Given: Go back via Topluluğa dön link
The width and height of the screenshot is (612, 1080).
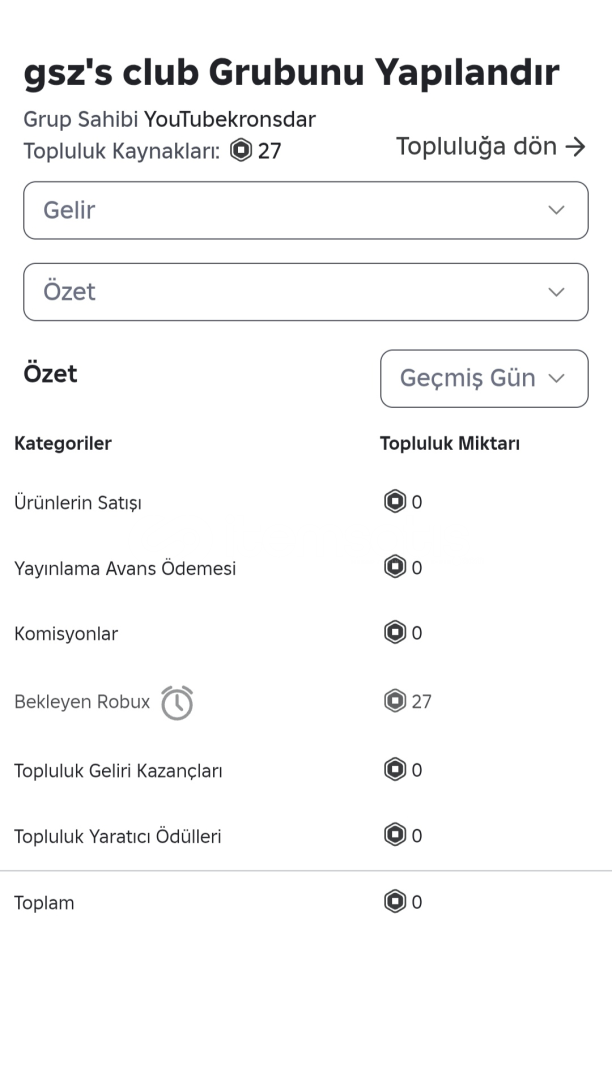Looking at the screenshot, I should point(490,146).
